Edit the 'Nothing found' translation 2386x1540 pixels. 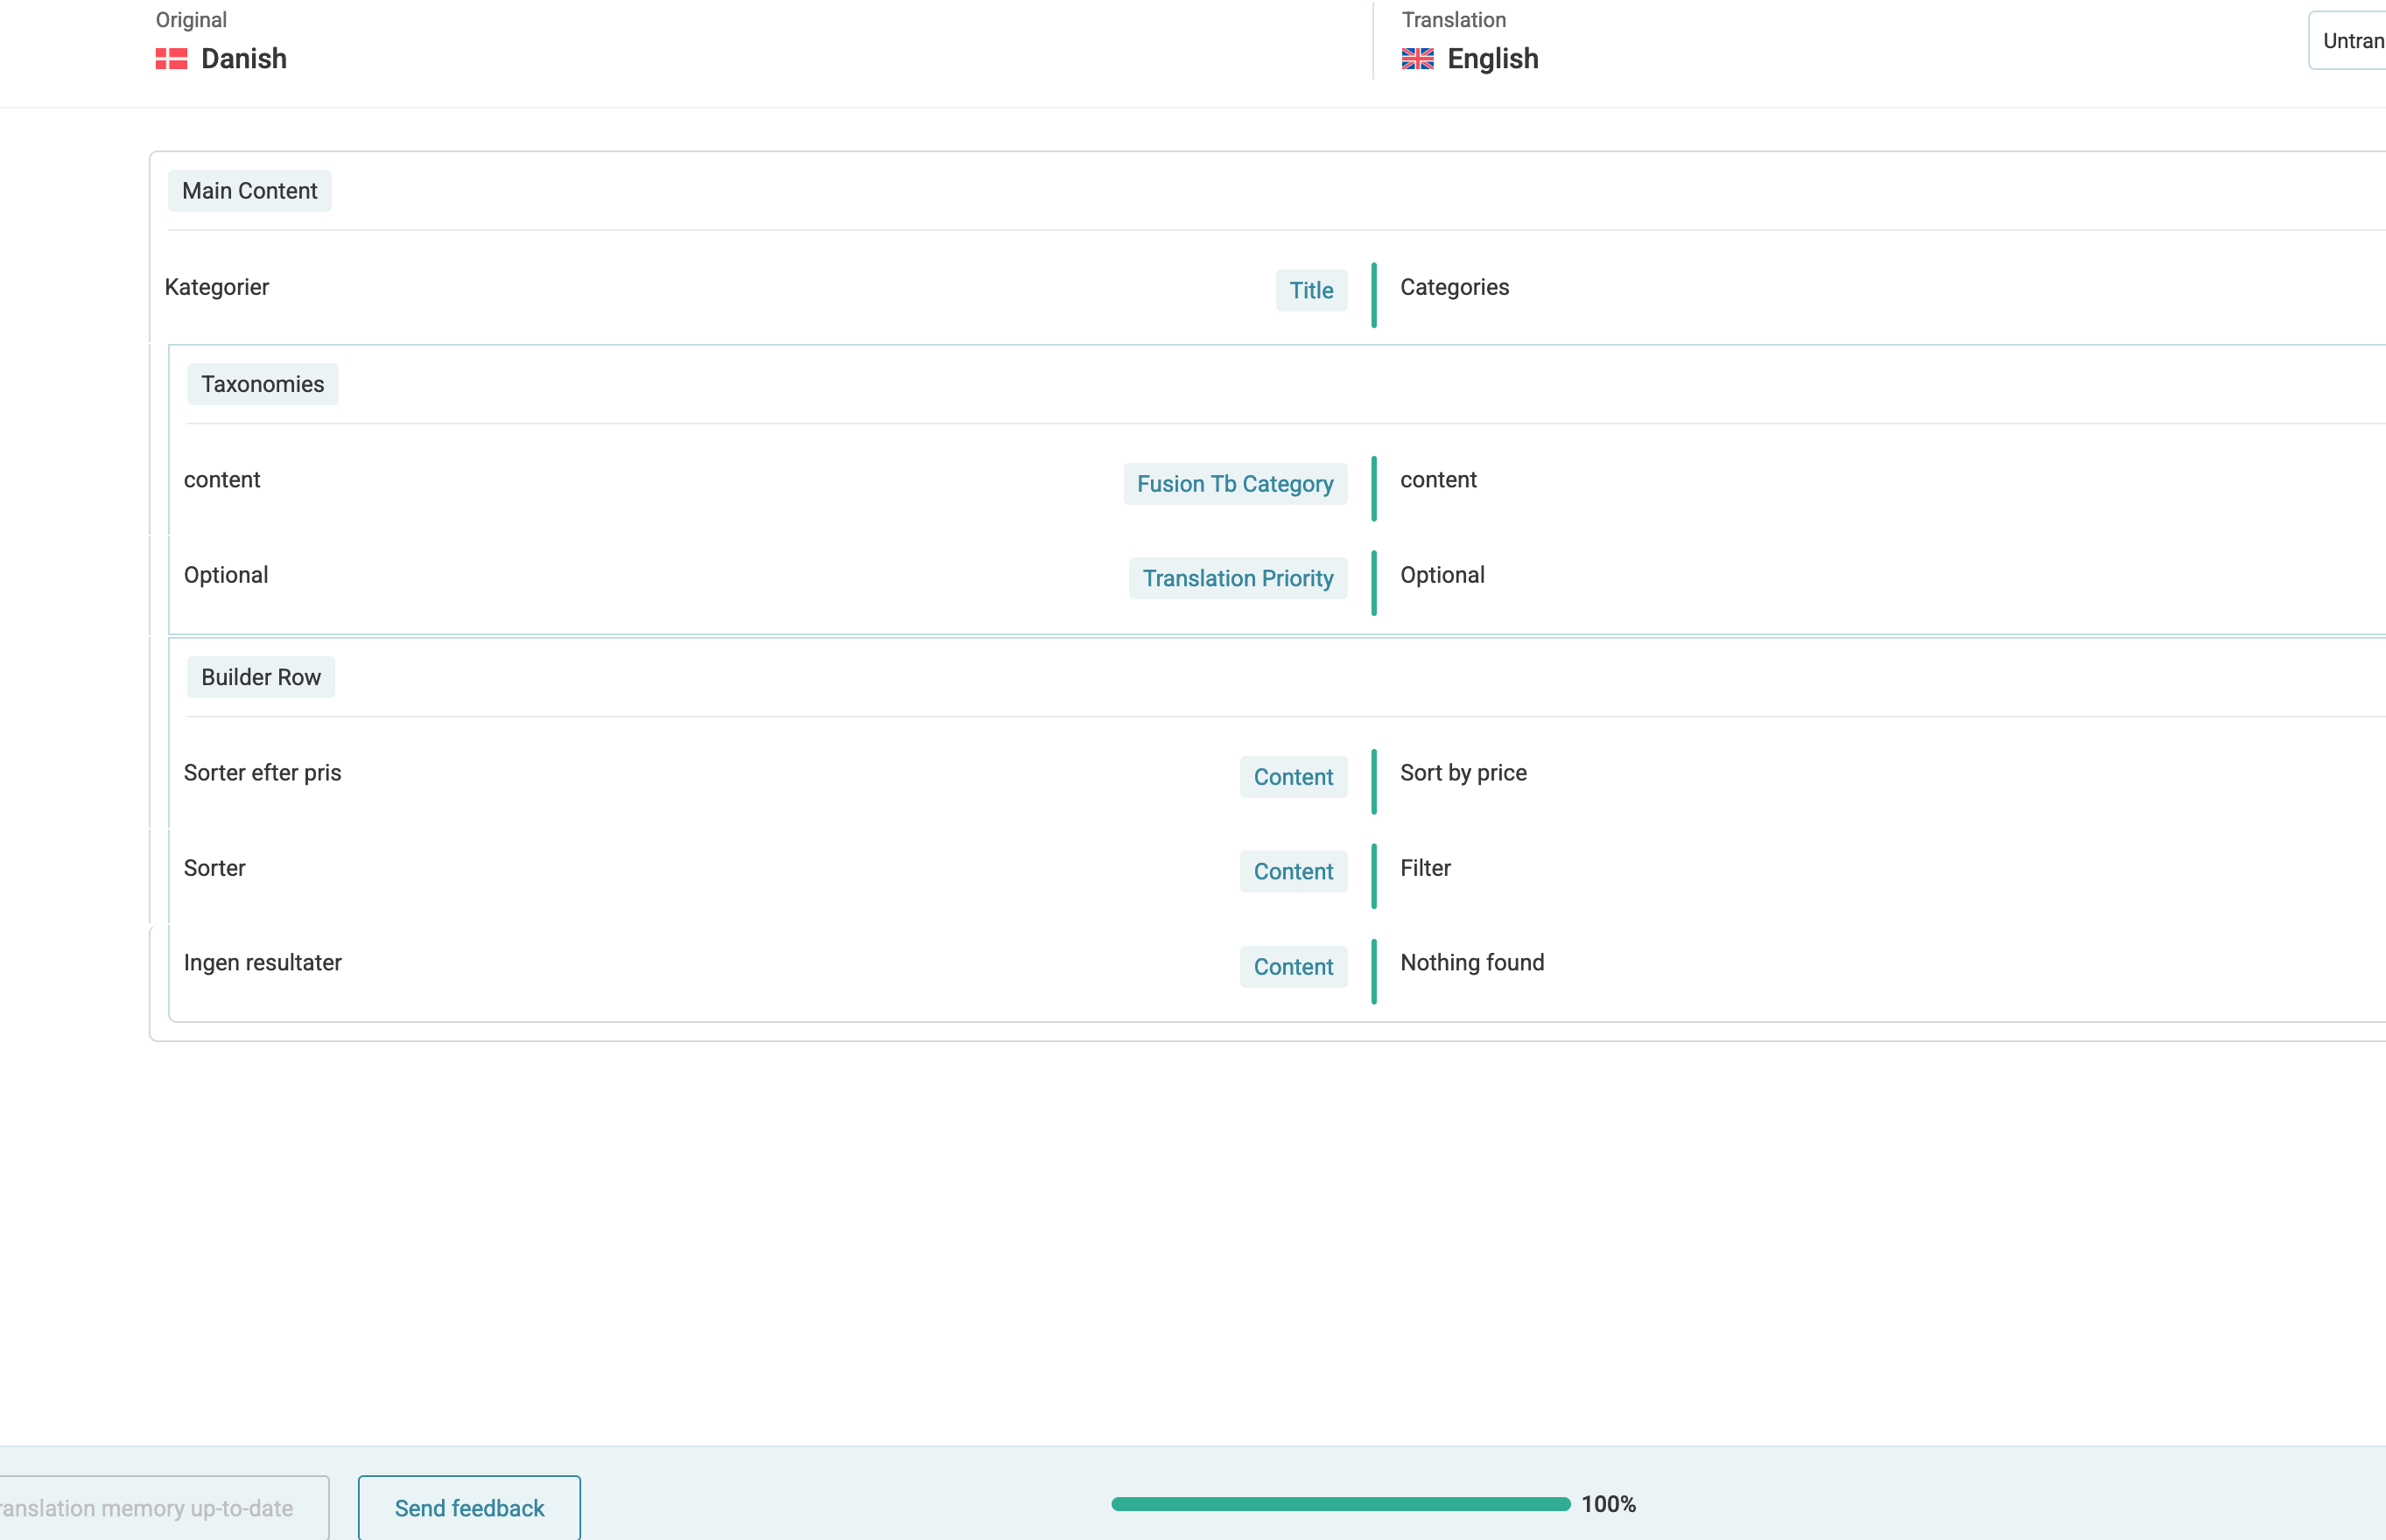coord(1471,963)
